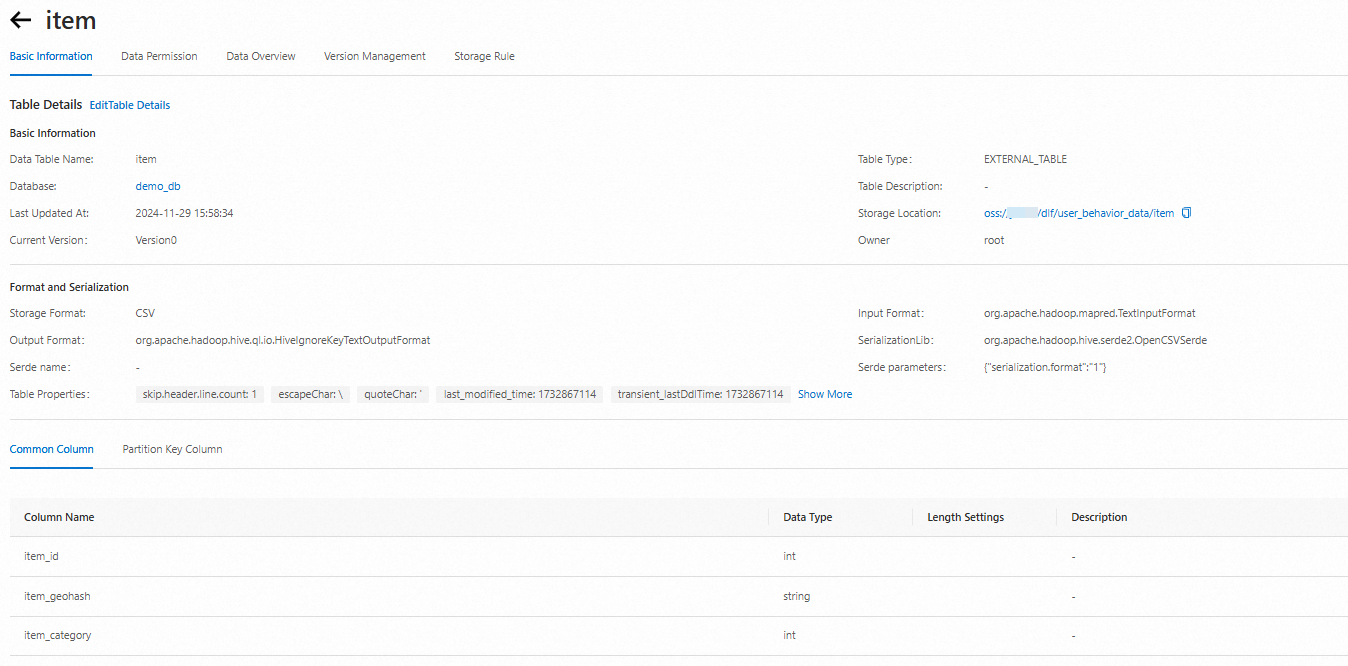The width and height of the screenshot is (1348, 666).
Task: Click the root owner value
Action: point(994,240)
